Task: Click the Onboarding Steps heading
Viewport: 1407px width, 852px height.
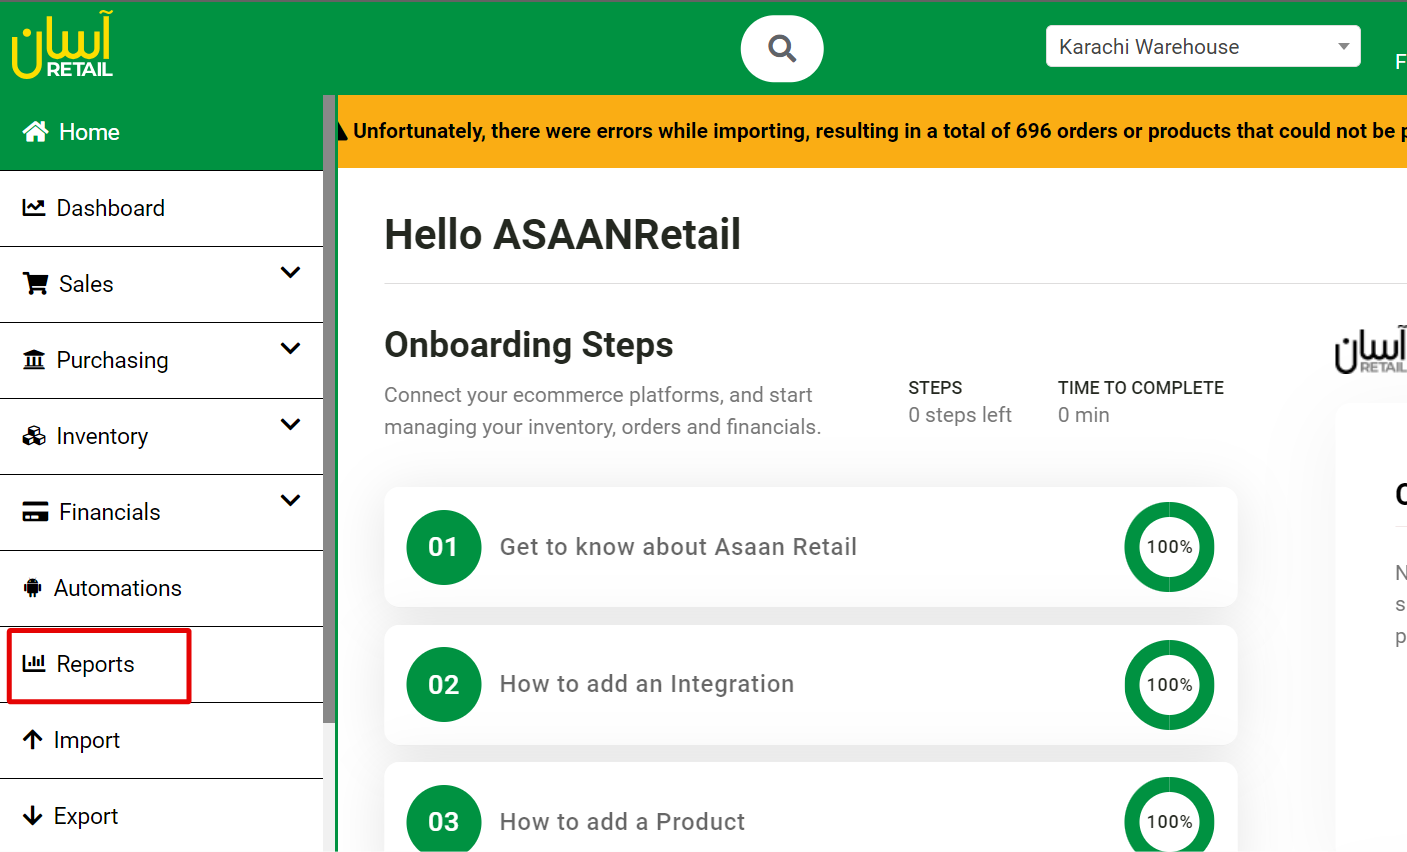Action: (x=528, y=345)
